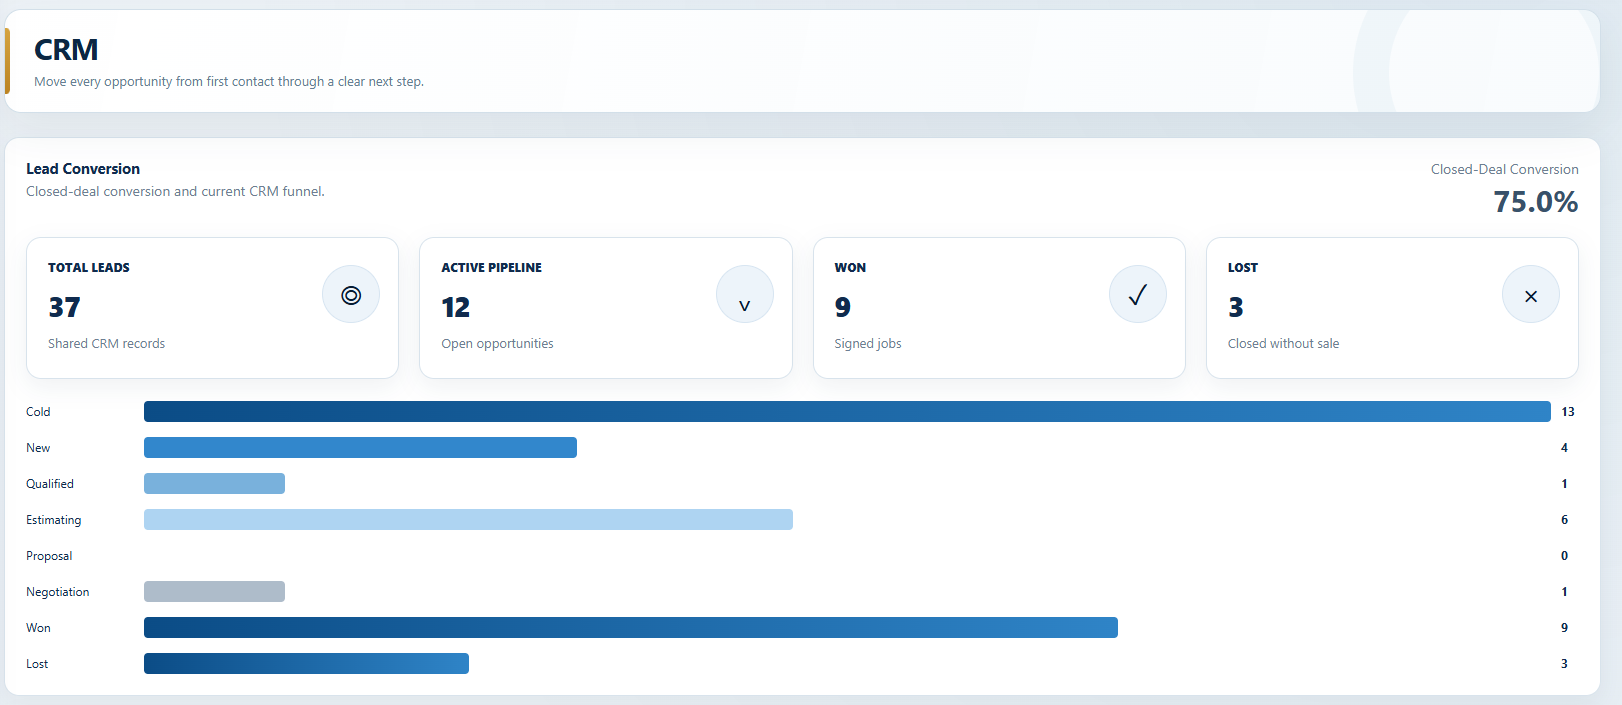The width and height of the screenshot is (1622, 705).
Task: Click the total leads number 37
Action: coord(64,307)
